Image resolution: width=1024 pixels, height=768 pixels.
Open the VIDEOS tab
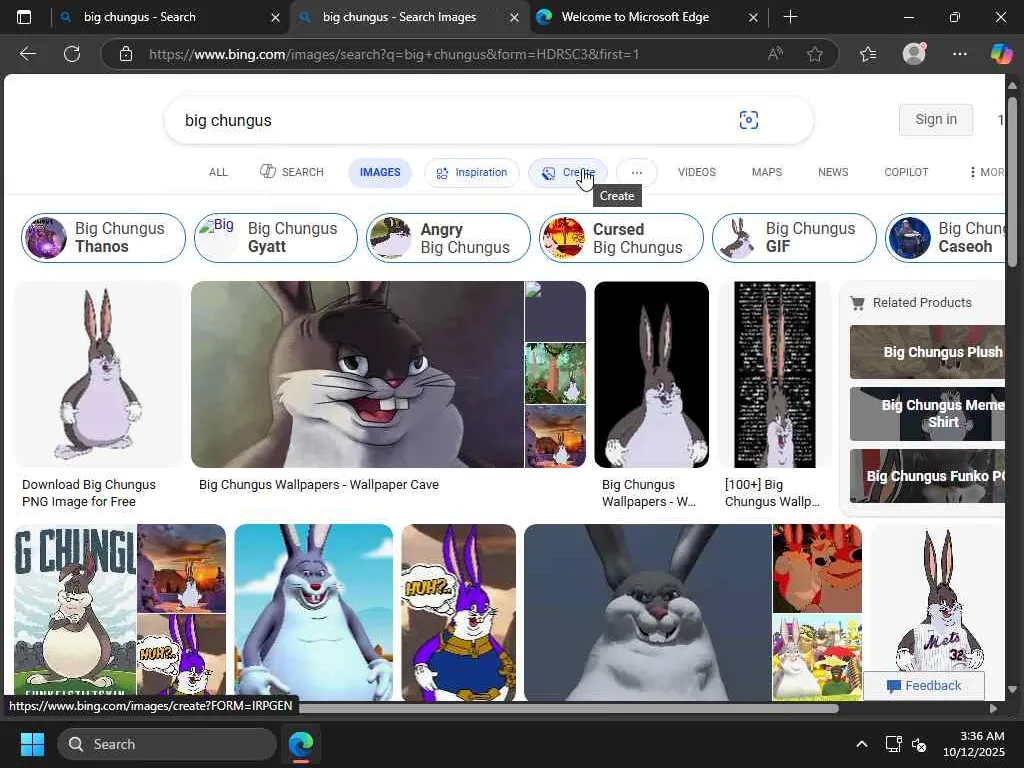coord(696,172)
